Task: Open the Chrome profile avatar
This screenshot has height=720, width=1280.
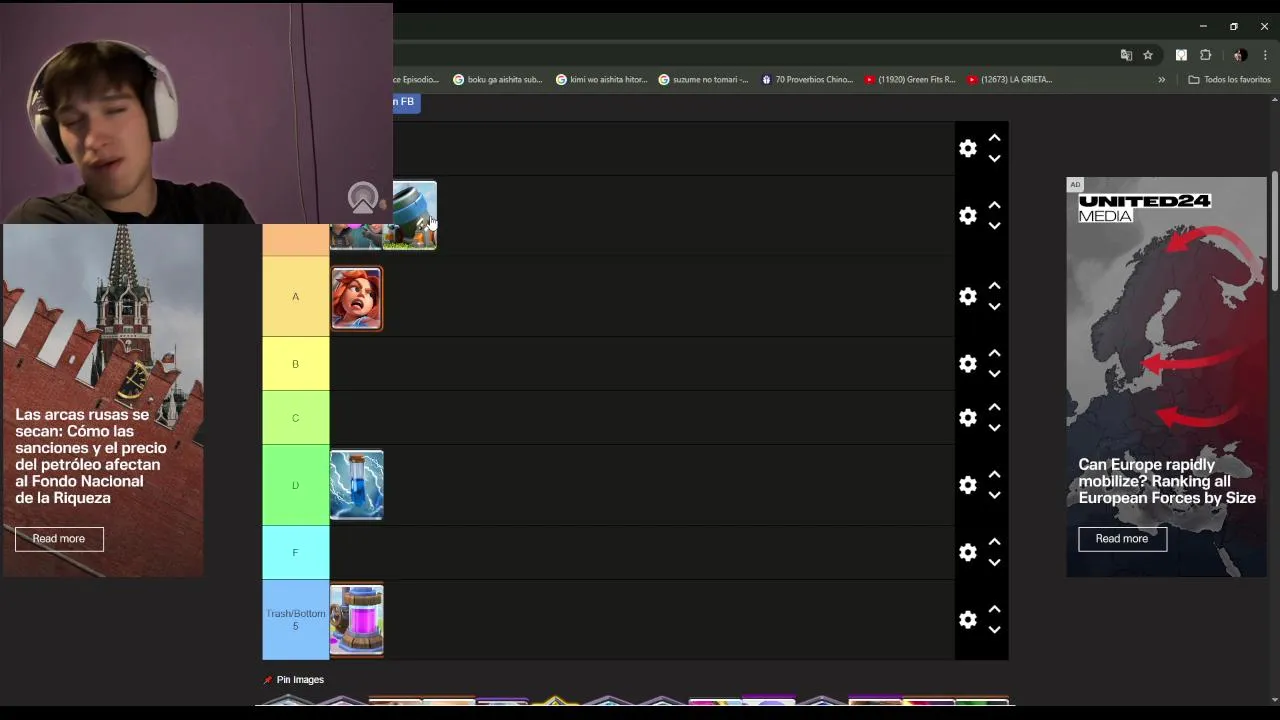Action: click(x=1240, y=55)
